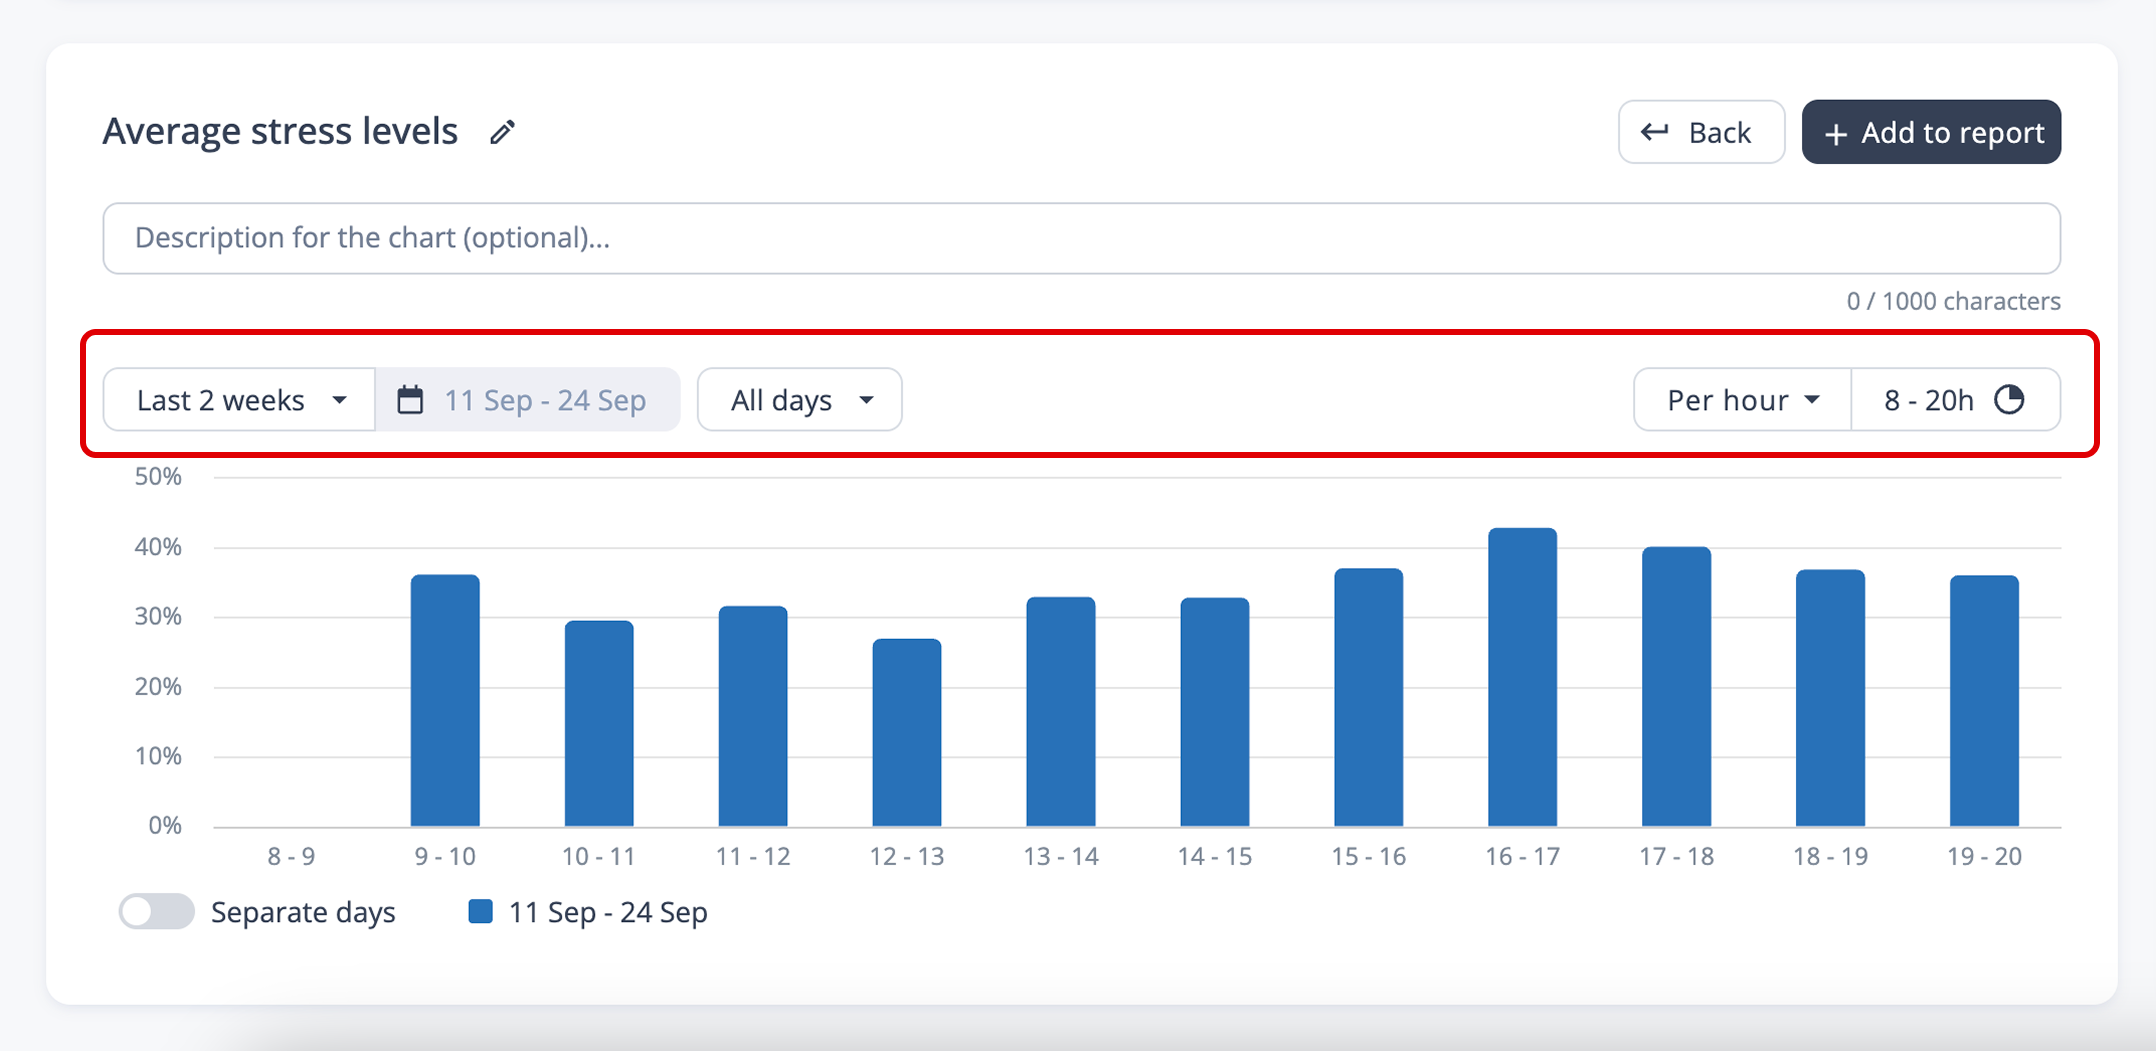Expand the All days dropdown
This screenshot has height=1051, width=2156.
[x=800, y=400]
